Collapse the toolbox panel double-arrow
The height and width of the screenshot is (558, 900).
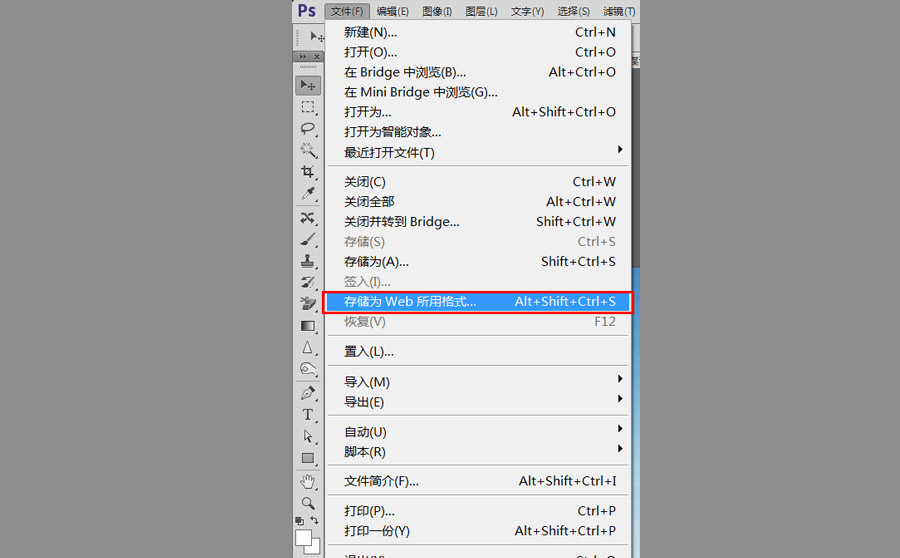[302, 57]
